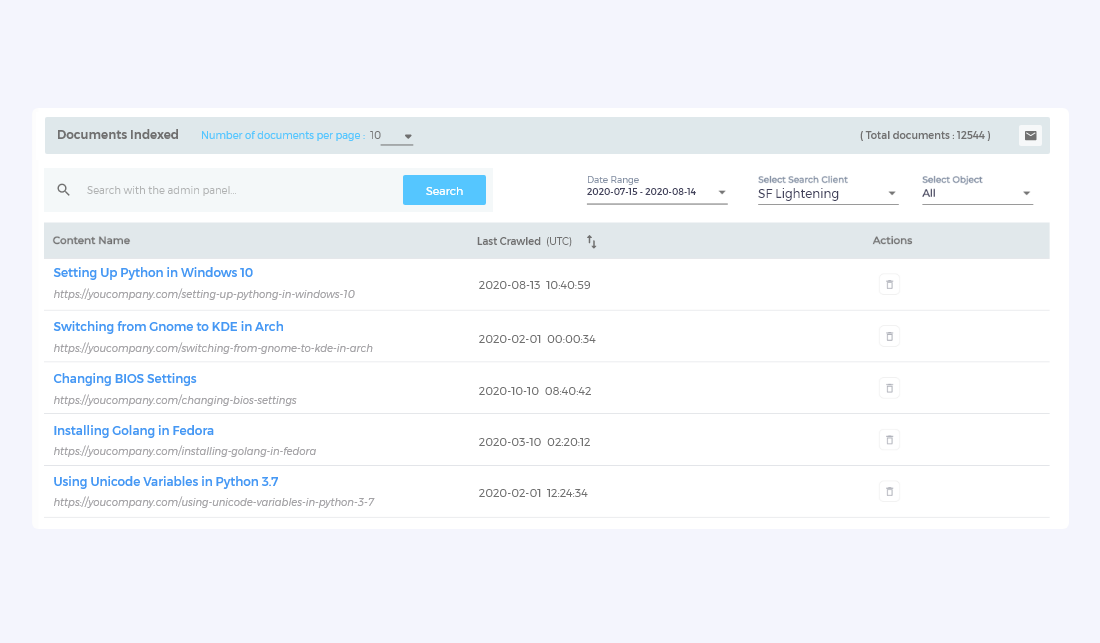
Task: Delete the Changing BIOS Settings document
Action: click(x=889, y=388)
